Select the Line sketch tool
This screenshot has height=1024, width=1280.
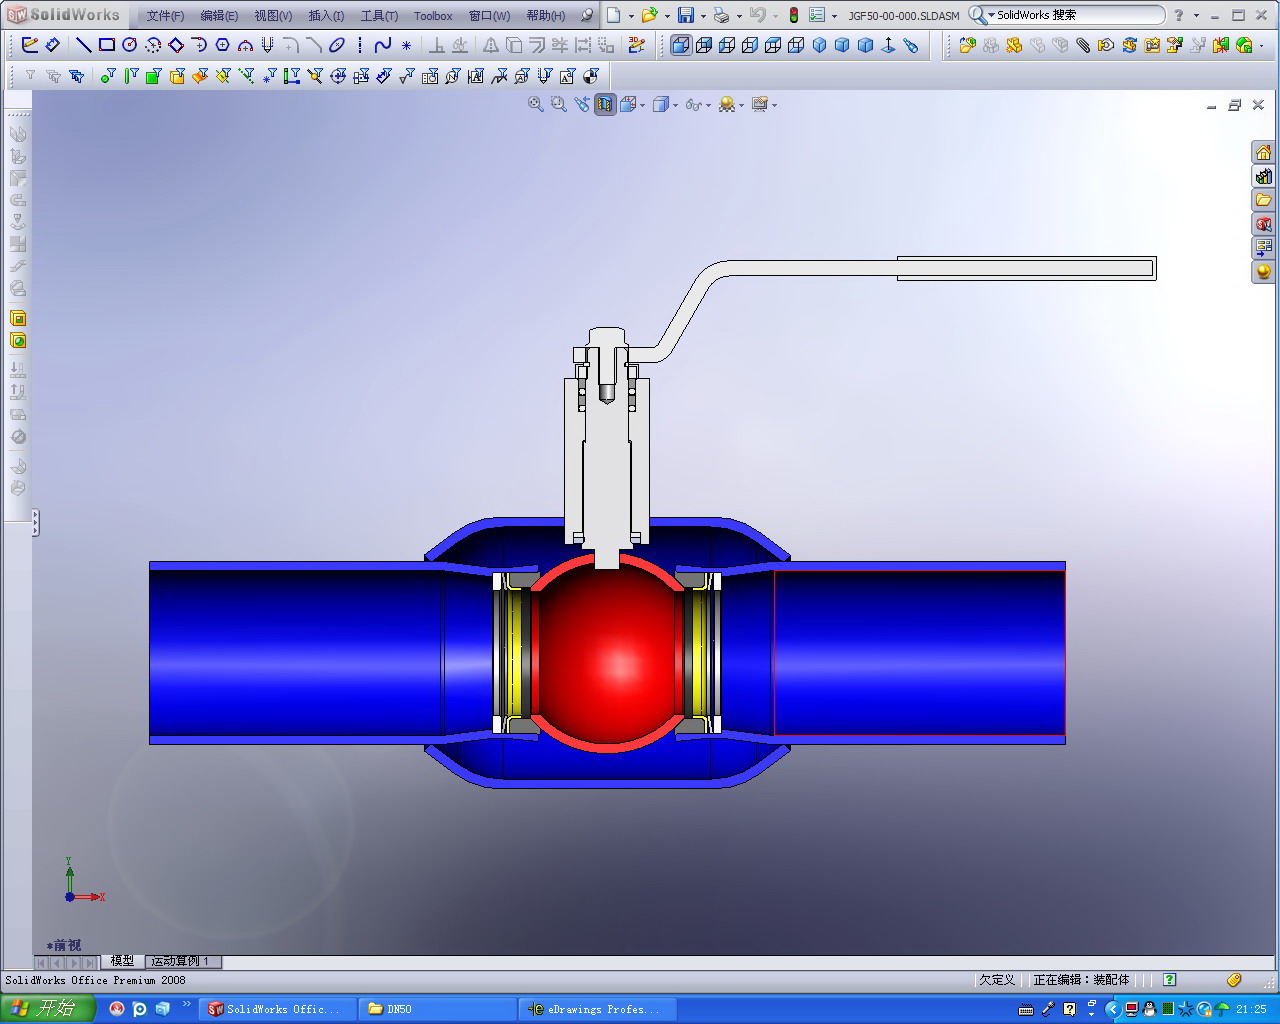click(84, 46)
